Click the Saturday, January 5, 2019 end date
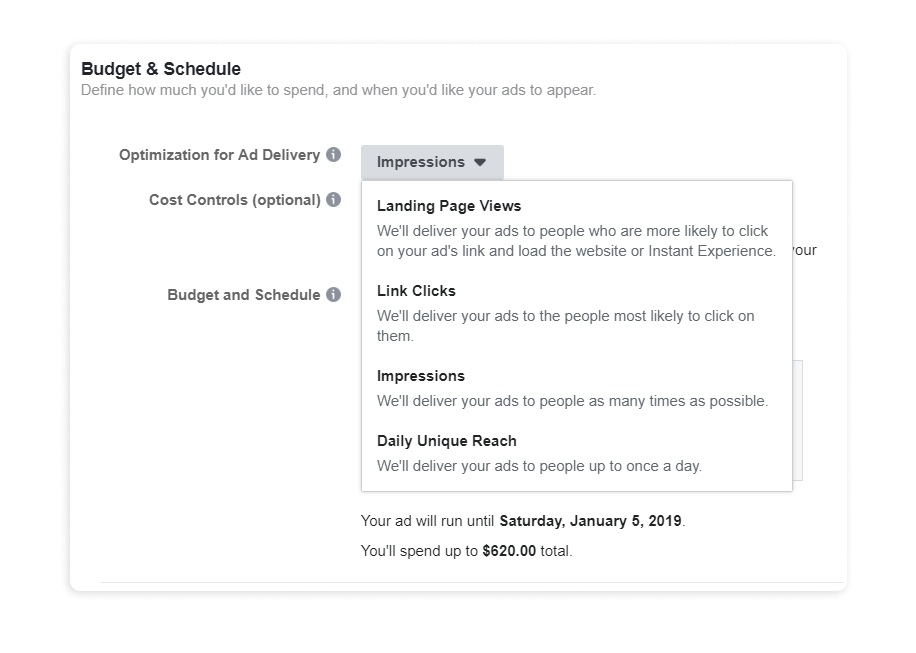 point(591,520)
